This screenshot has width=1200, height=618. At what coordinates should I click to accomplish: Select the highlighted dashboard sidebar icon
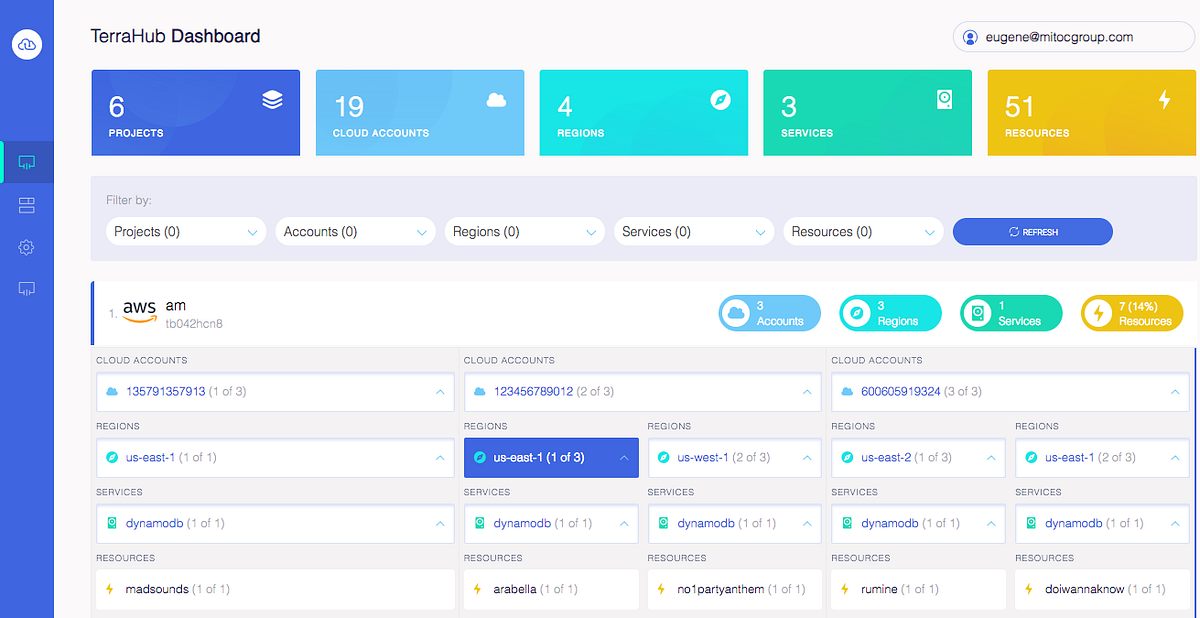point(26,161)
